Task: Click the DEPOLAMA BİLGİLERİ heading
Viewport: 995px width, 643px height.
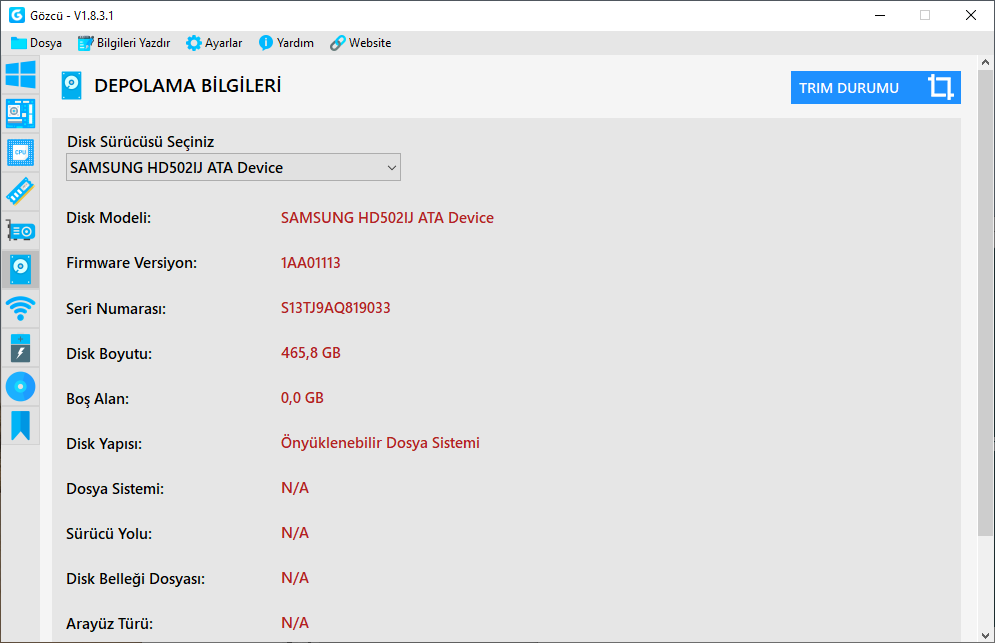Action: [x=188, y=86]
